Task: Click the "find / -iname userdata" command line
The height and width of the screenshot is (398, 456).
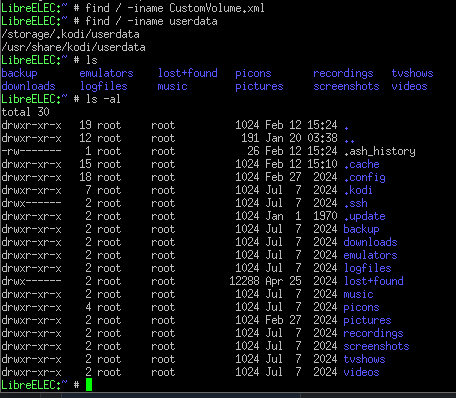Action: click(x=151, y=21)
